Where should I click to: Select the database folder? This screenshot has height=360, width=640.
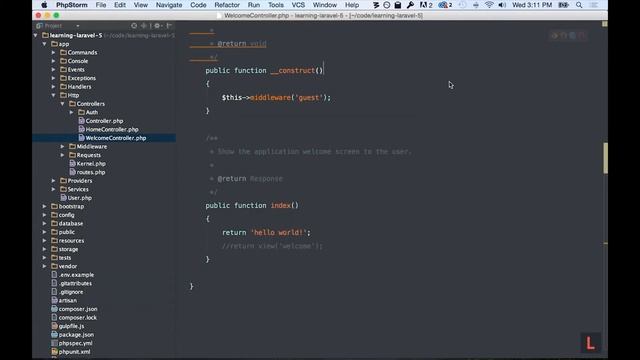67,224
